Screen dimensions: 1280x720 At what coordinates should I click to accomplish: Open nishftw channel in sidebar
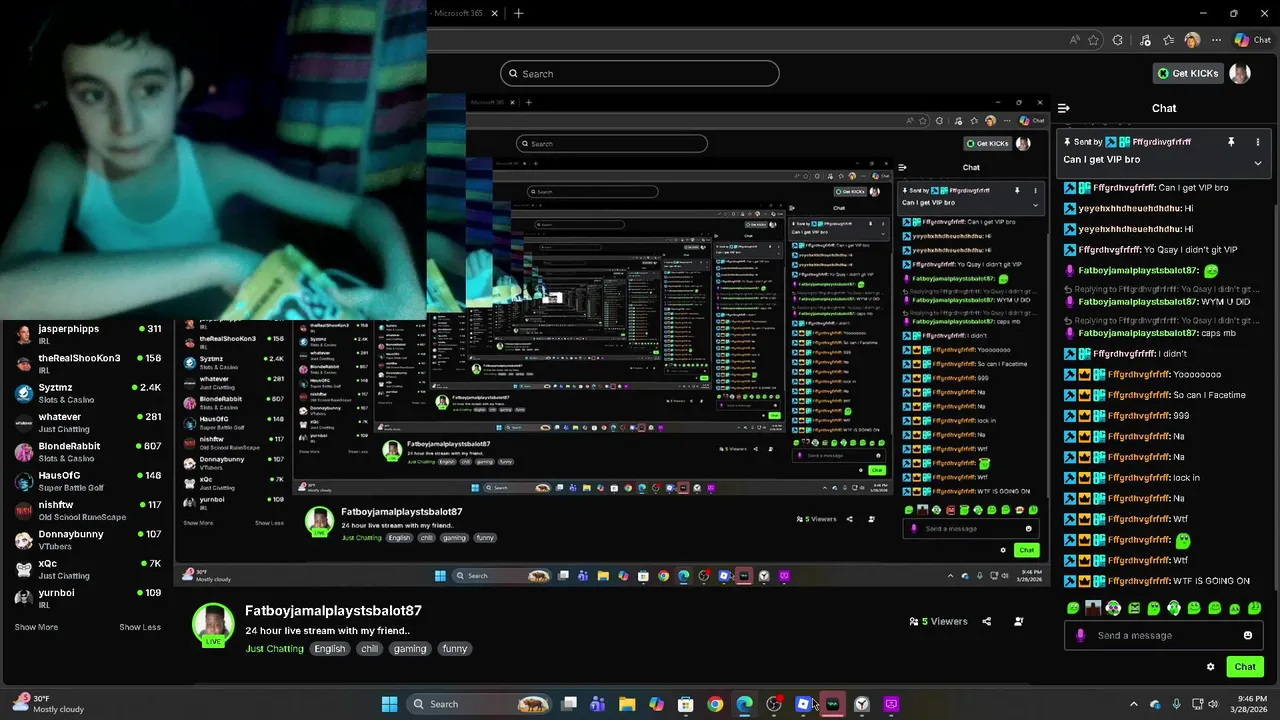87,510
